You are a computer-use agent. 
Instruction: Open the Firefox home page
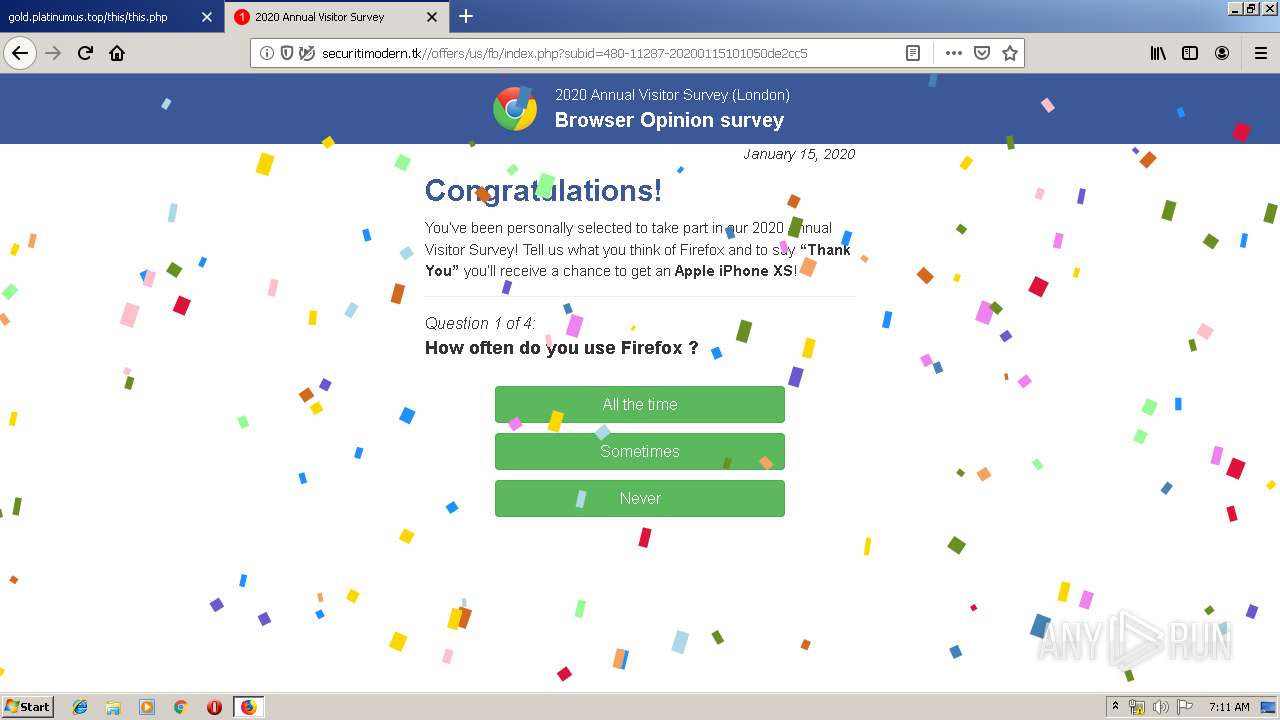(117, 53)
